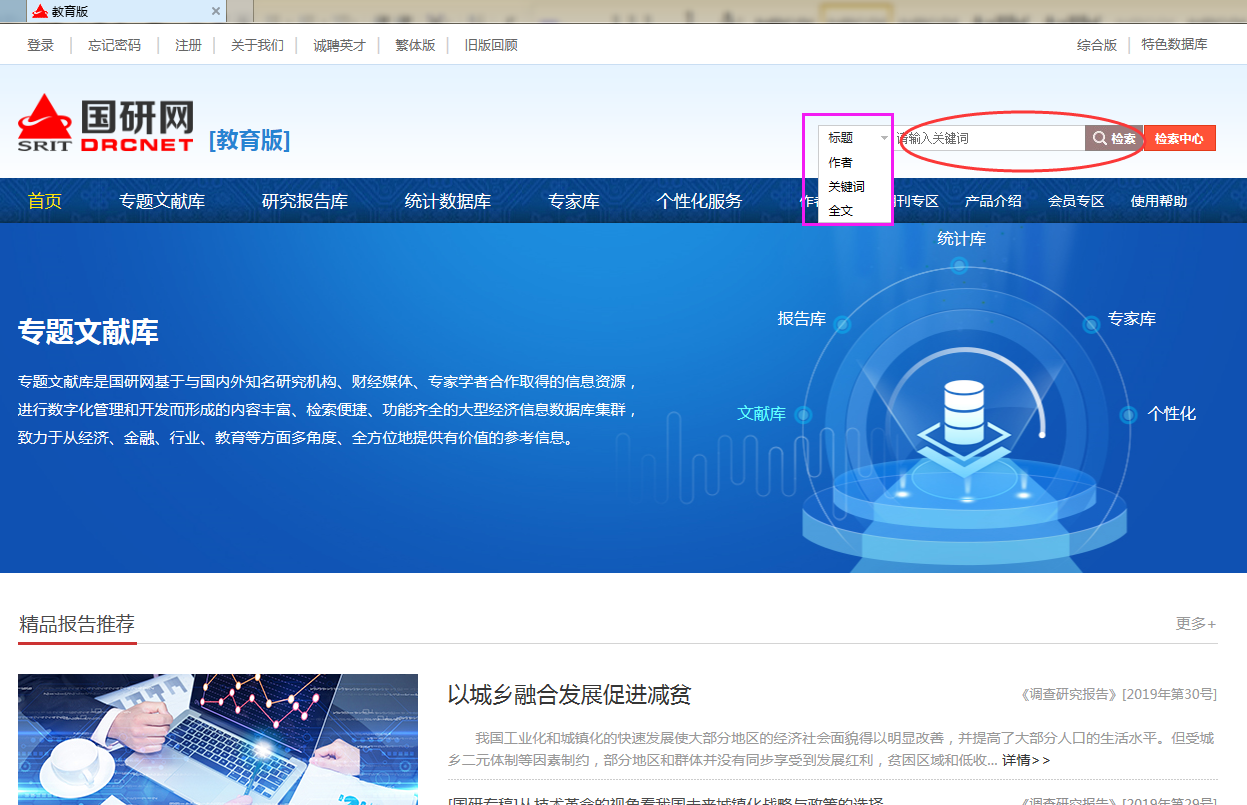Screen dimensions: 1247x805
Task: Open the orange 检索中心 button
Action: (x=1179, y=139)
